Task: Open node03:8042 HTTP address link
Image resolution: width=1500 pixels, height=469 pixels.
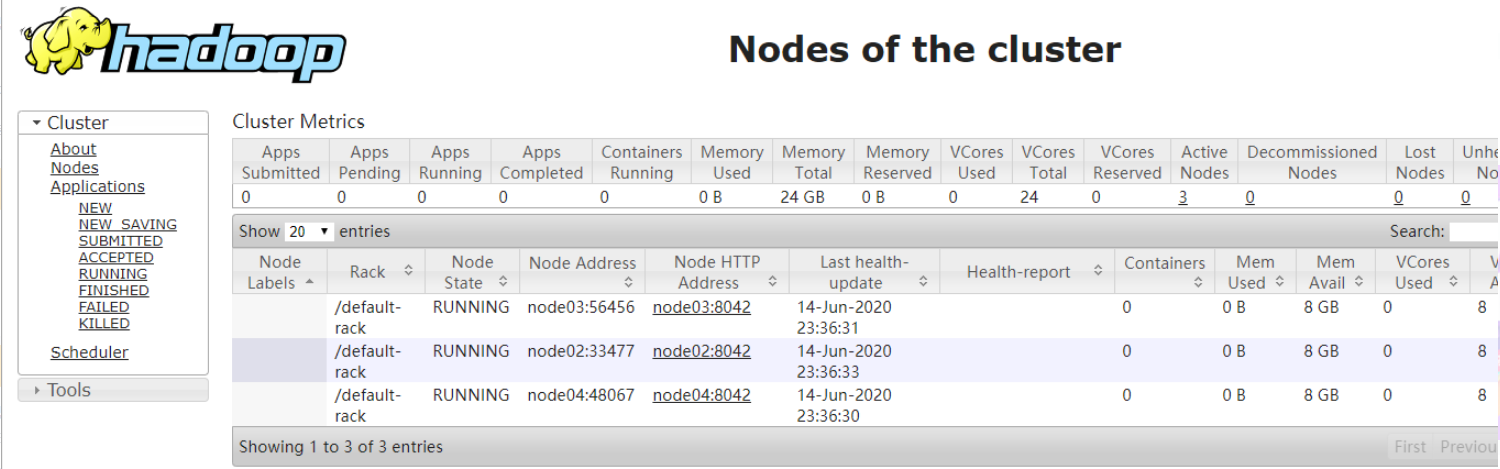Action: click(701, 307)
